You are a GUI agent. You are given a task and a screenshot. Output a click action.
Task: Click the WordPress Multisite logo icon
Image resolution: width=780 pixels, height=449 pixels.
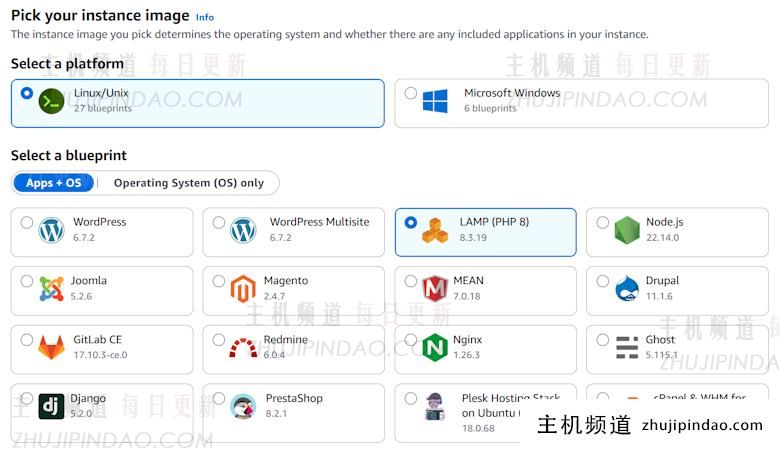coord(243,231)
